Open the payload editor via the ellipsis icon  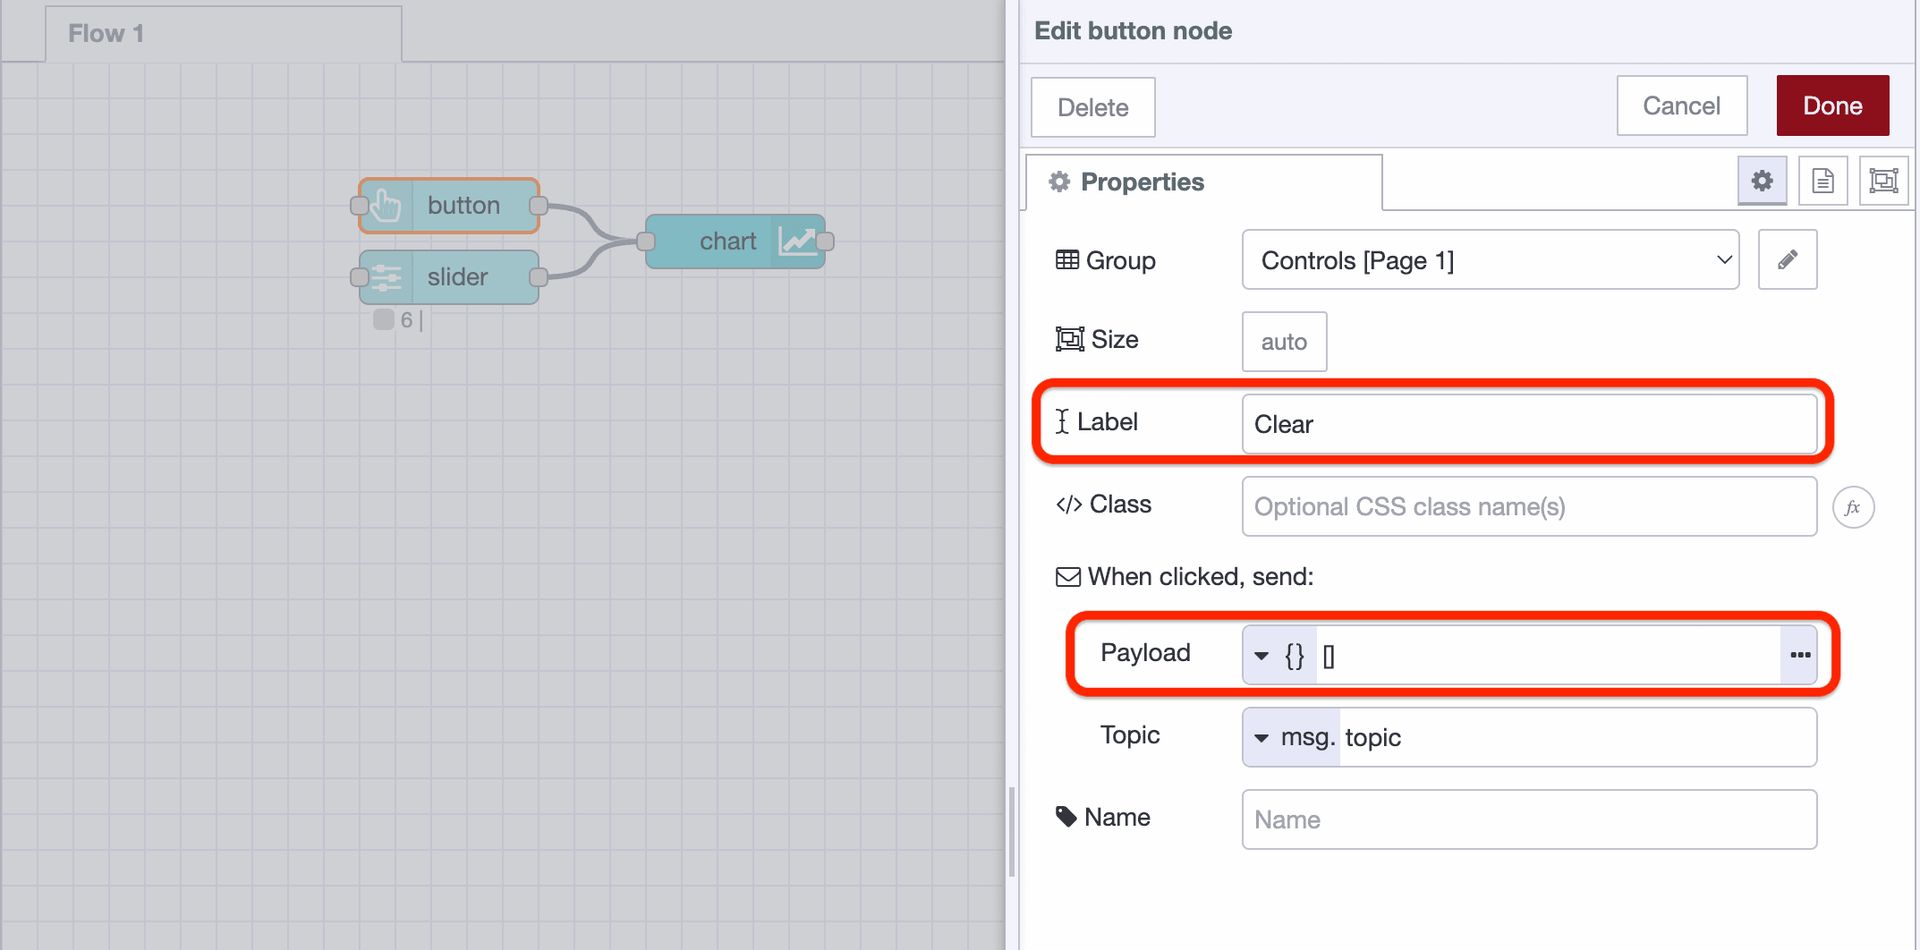coord(1800,654)
